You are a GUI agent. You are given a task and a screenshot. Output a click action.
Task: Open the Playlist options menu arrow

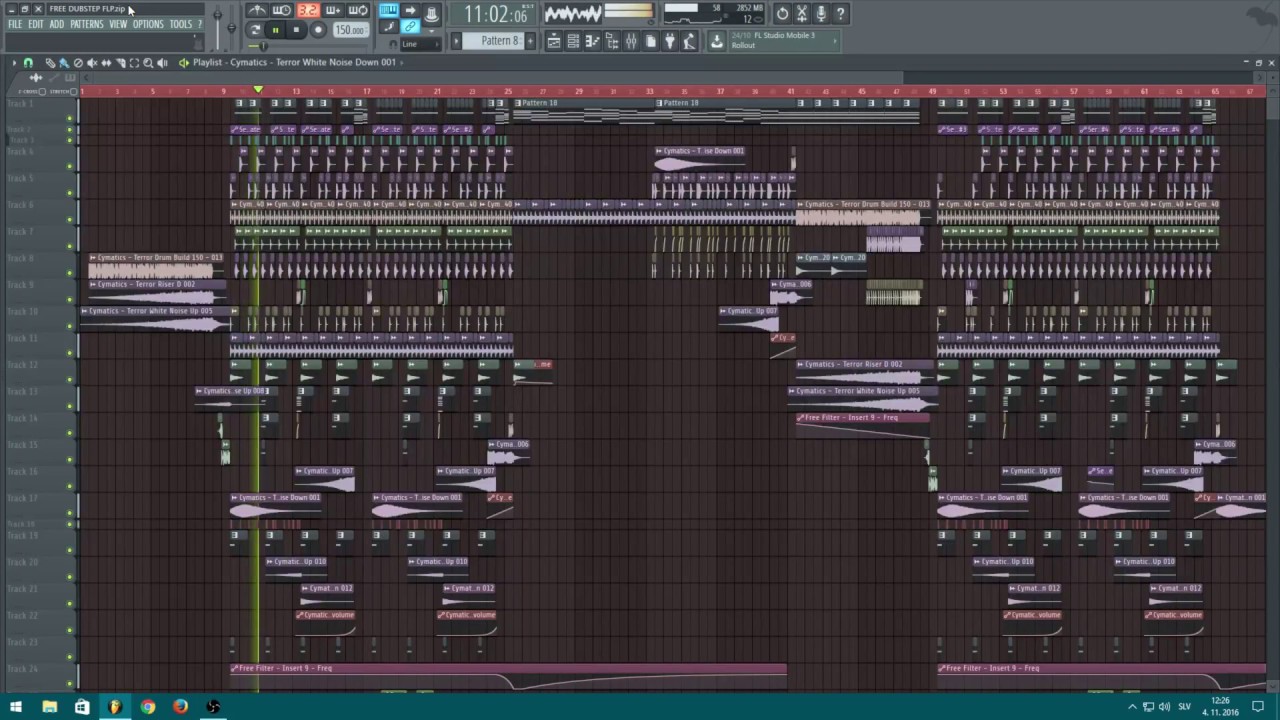14,63
